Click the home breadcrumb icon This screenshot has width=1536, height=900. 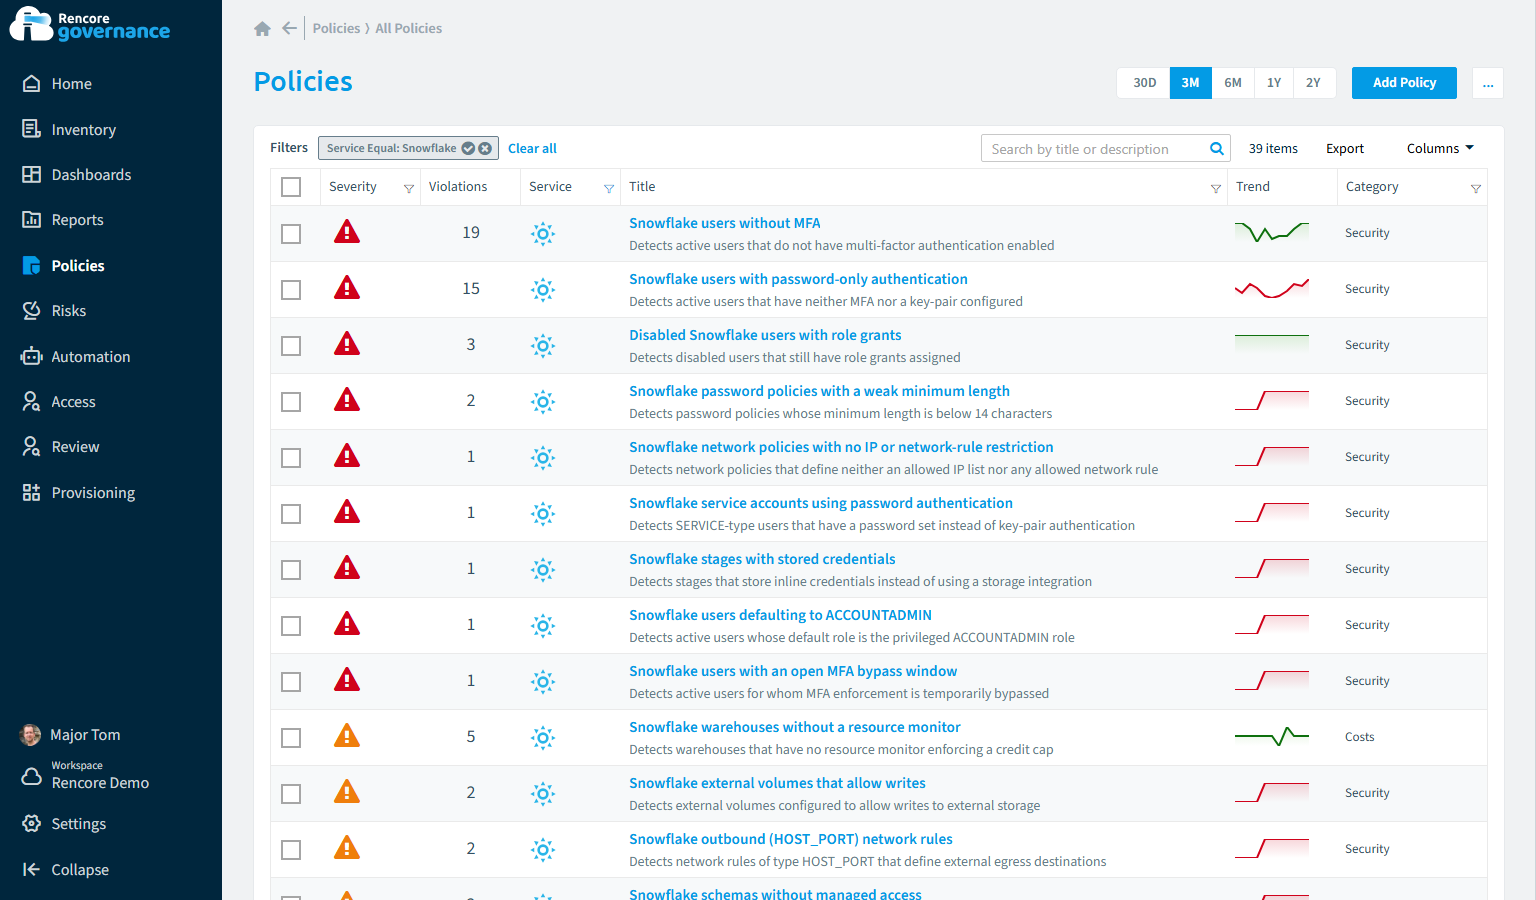[x=262, y=29]
